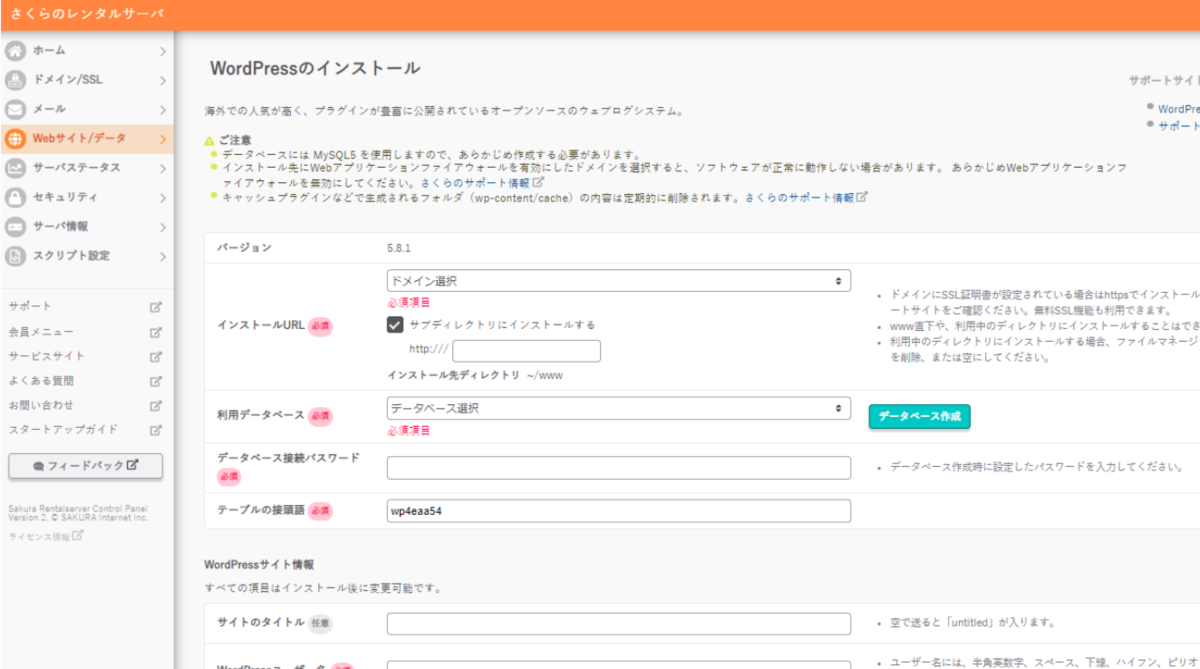
Task: Click external link icon beside サポート
Action: point(155,307)
